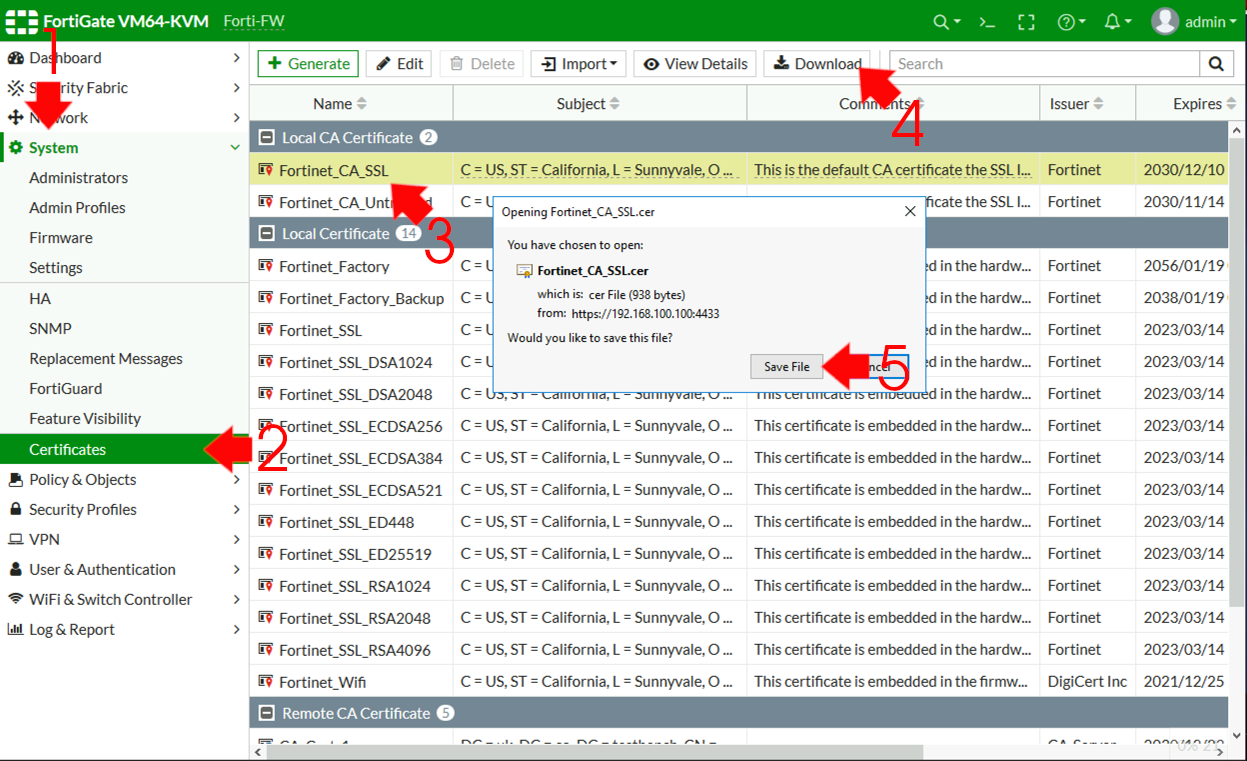Sort the table by the Expires column
1247x761 pixels.
point(1199,102)
